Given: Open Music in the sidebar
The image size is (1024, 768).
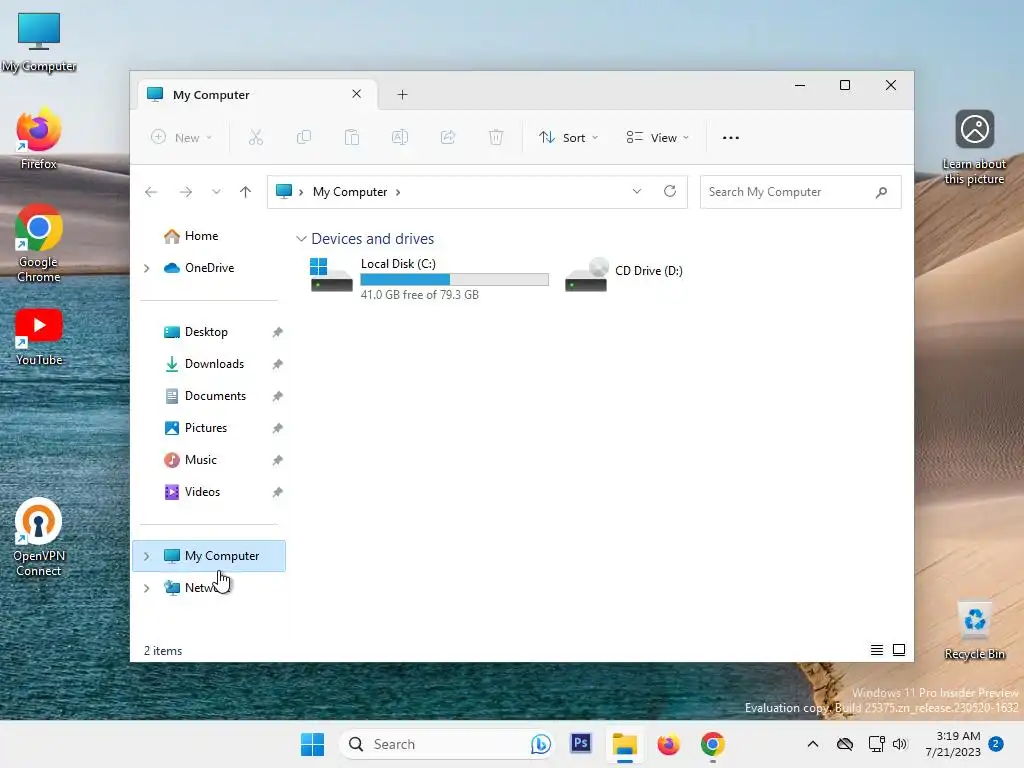Looking at the screenshot, I should 190,460.
